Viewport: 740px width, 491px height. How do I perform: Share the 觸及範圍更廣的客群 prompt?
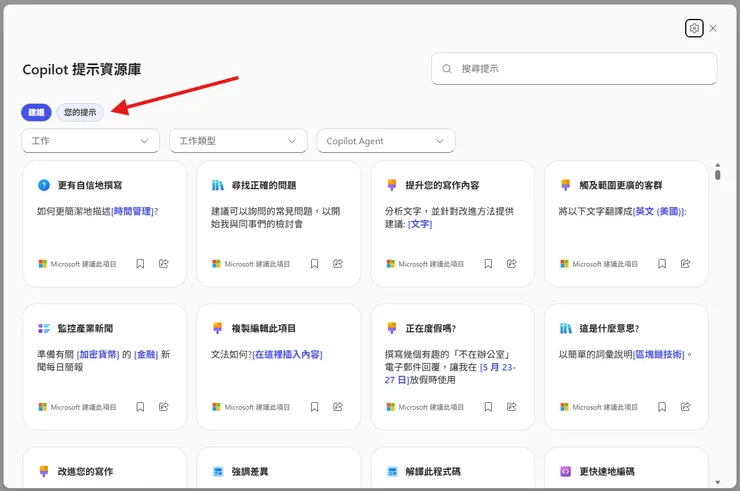(685, 263)
